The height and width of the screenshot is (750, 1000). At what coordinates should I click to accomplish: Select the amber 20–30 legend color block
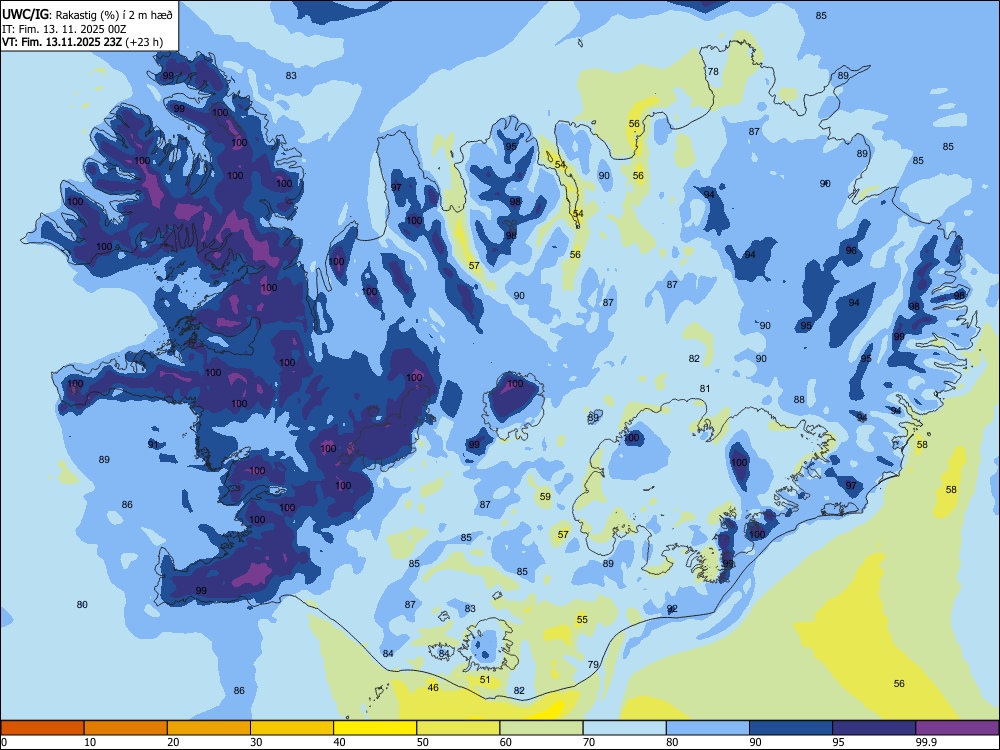tap(209, 728)
